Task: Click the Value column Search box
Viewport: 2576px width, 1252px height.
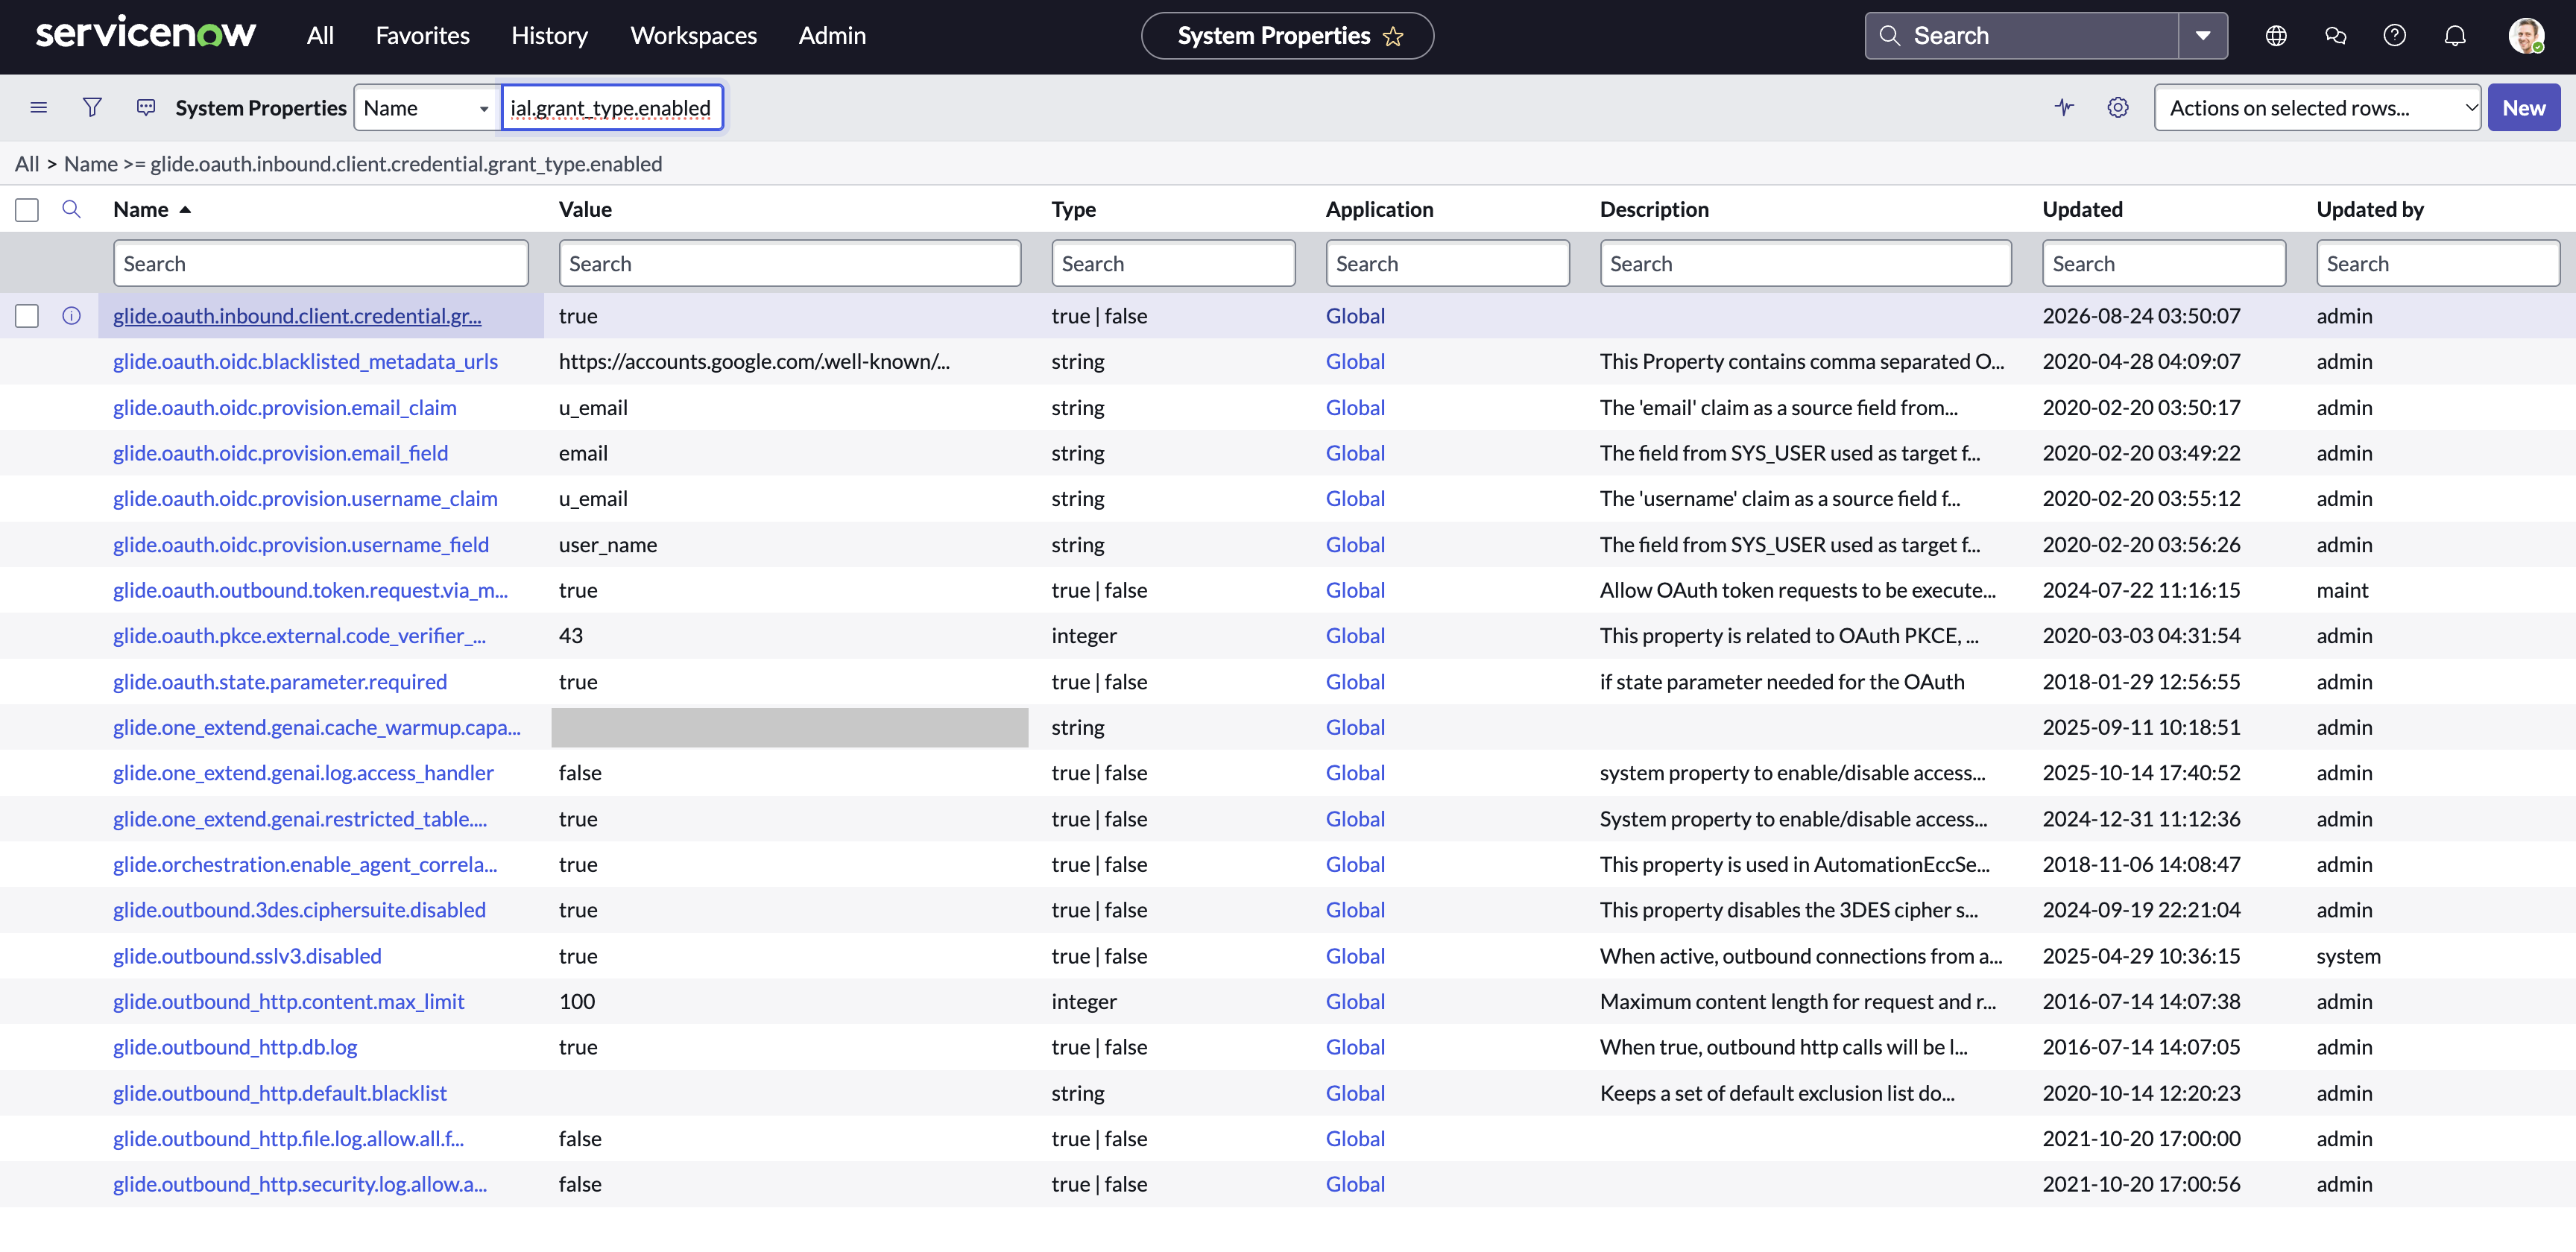Action: 789,263
